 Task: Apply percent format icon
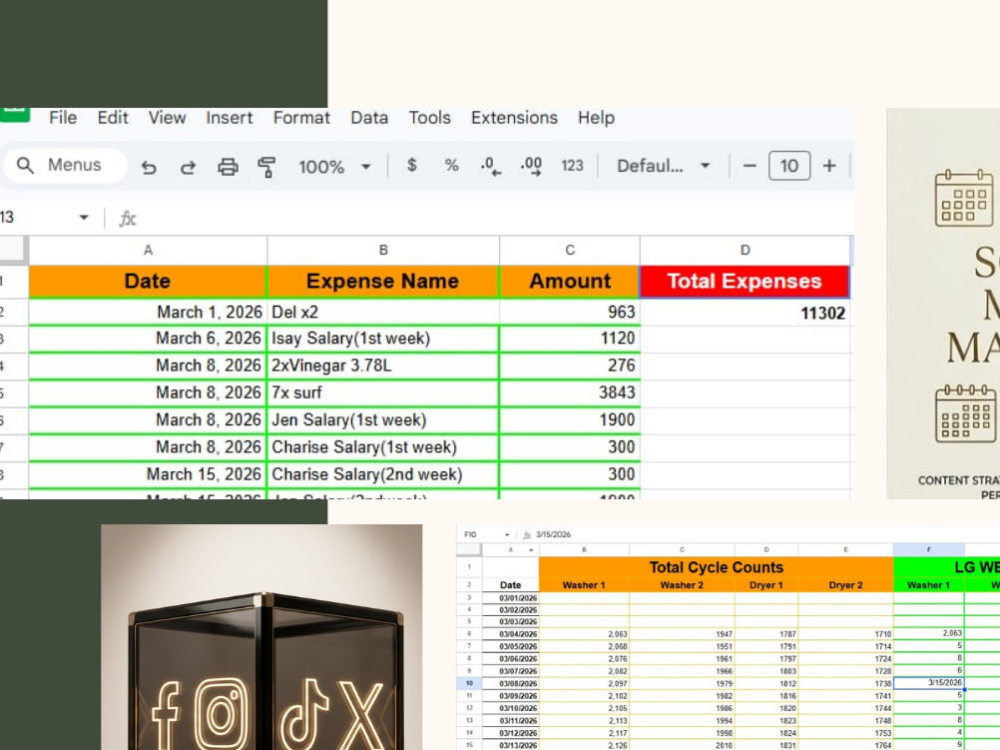click(452, 166)
